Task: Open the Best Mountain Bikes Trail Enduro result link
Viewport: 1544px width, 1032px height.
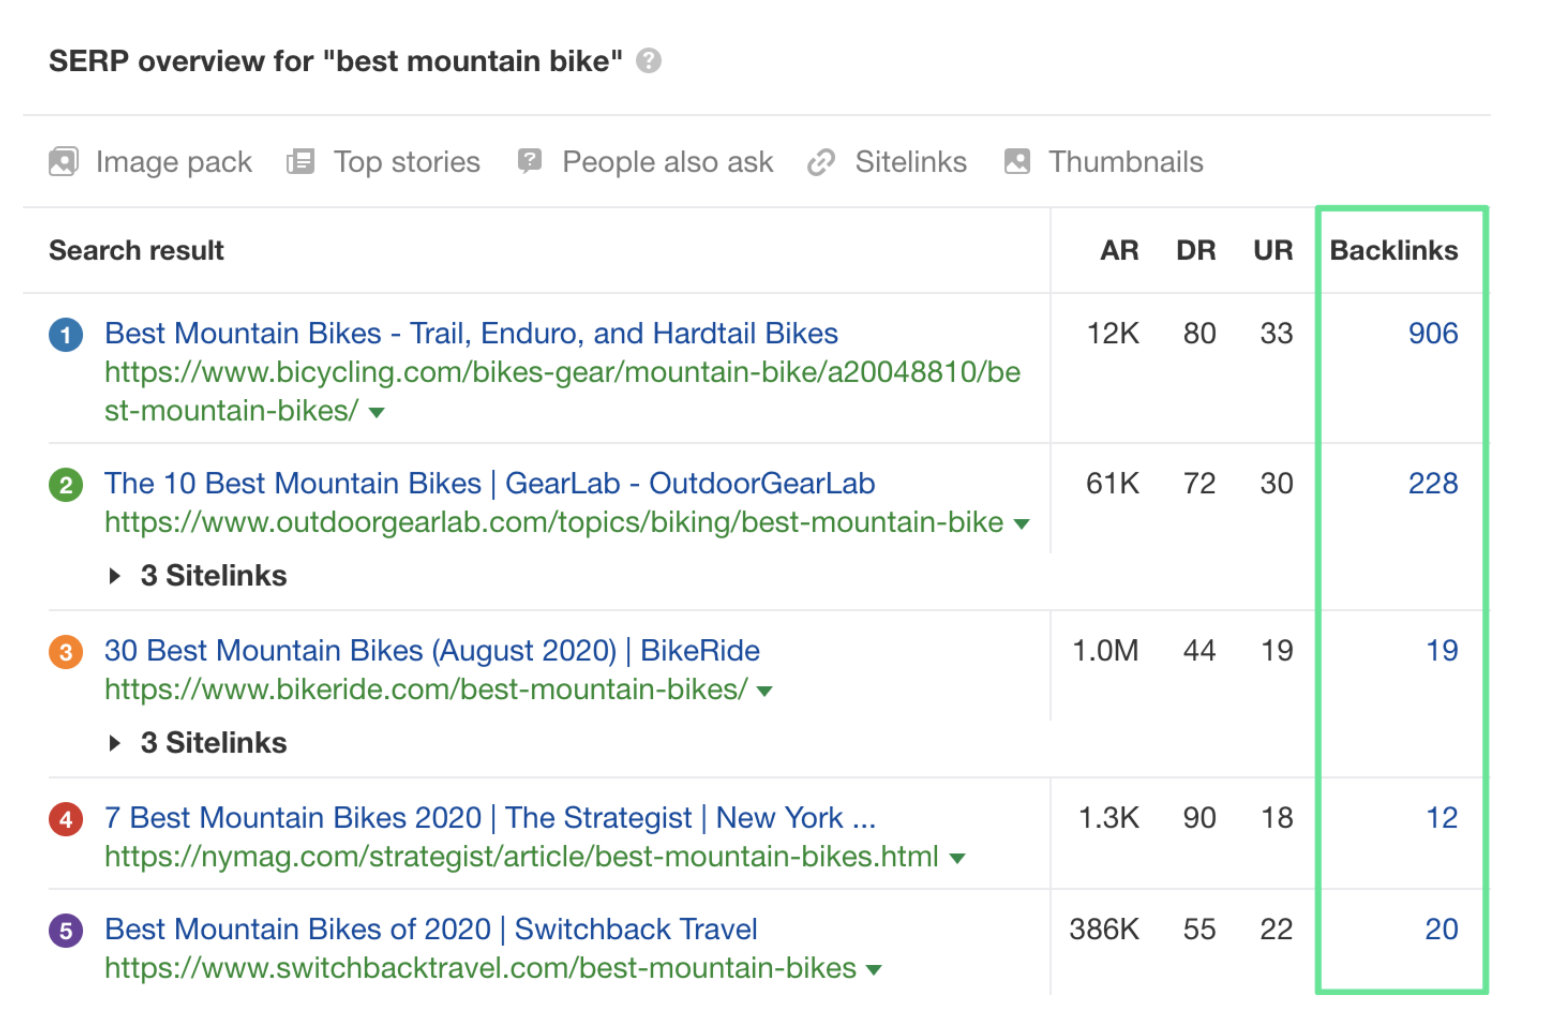Action: point(470,333)
